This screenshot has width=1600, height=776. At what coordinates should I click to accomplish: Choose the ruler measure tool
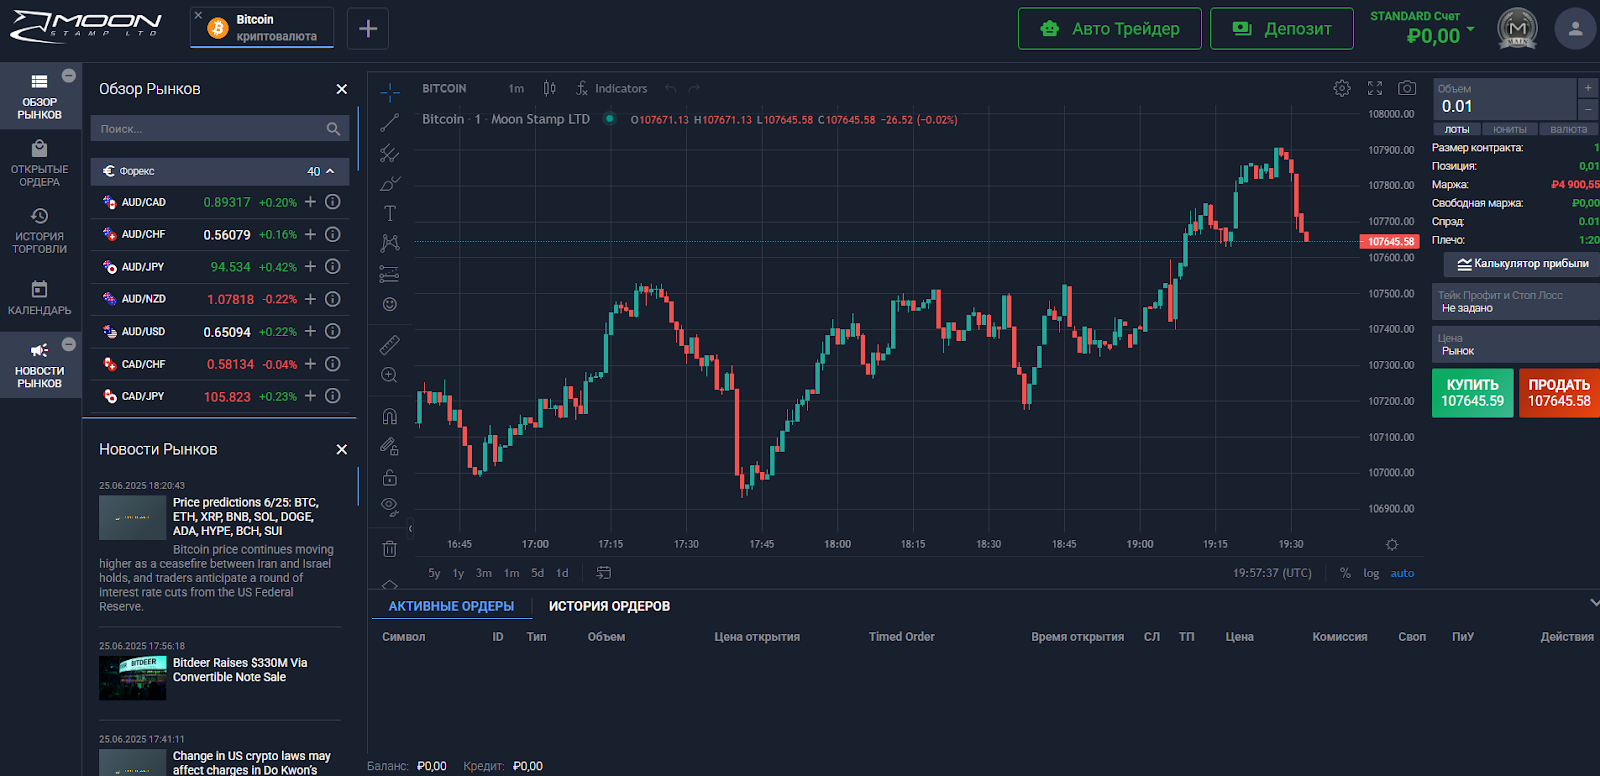pyautogui.click(x=390, y=345)
